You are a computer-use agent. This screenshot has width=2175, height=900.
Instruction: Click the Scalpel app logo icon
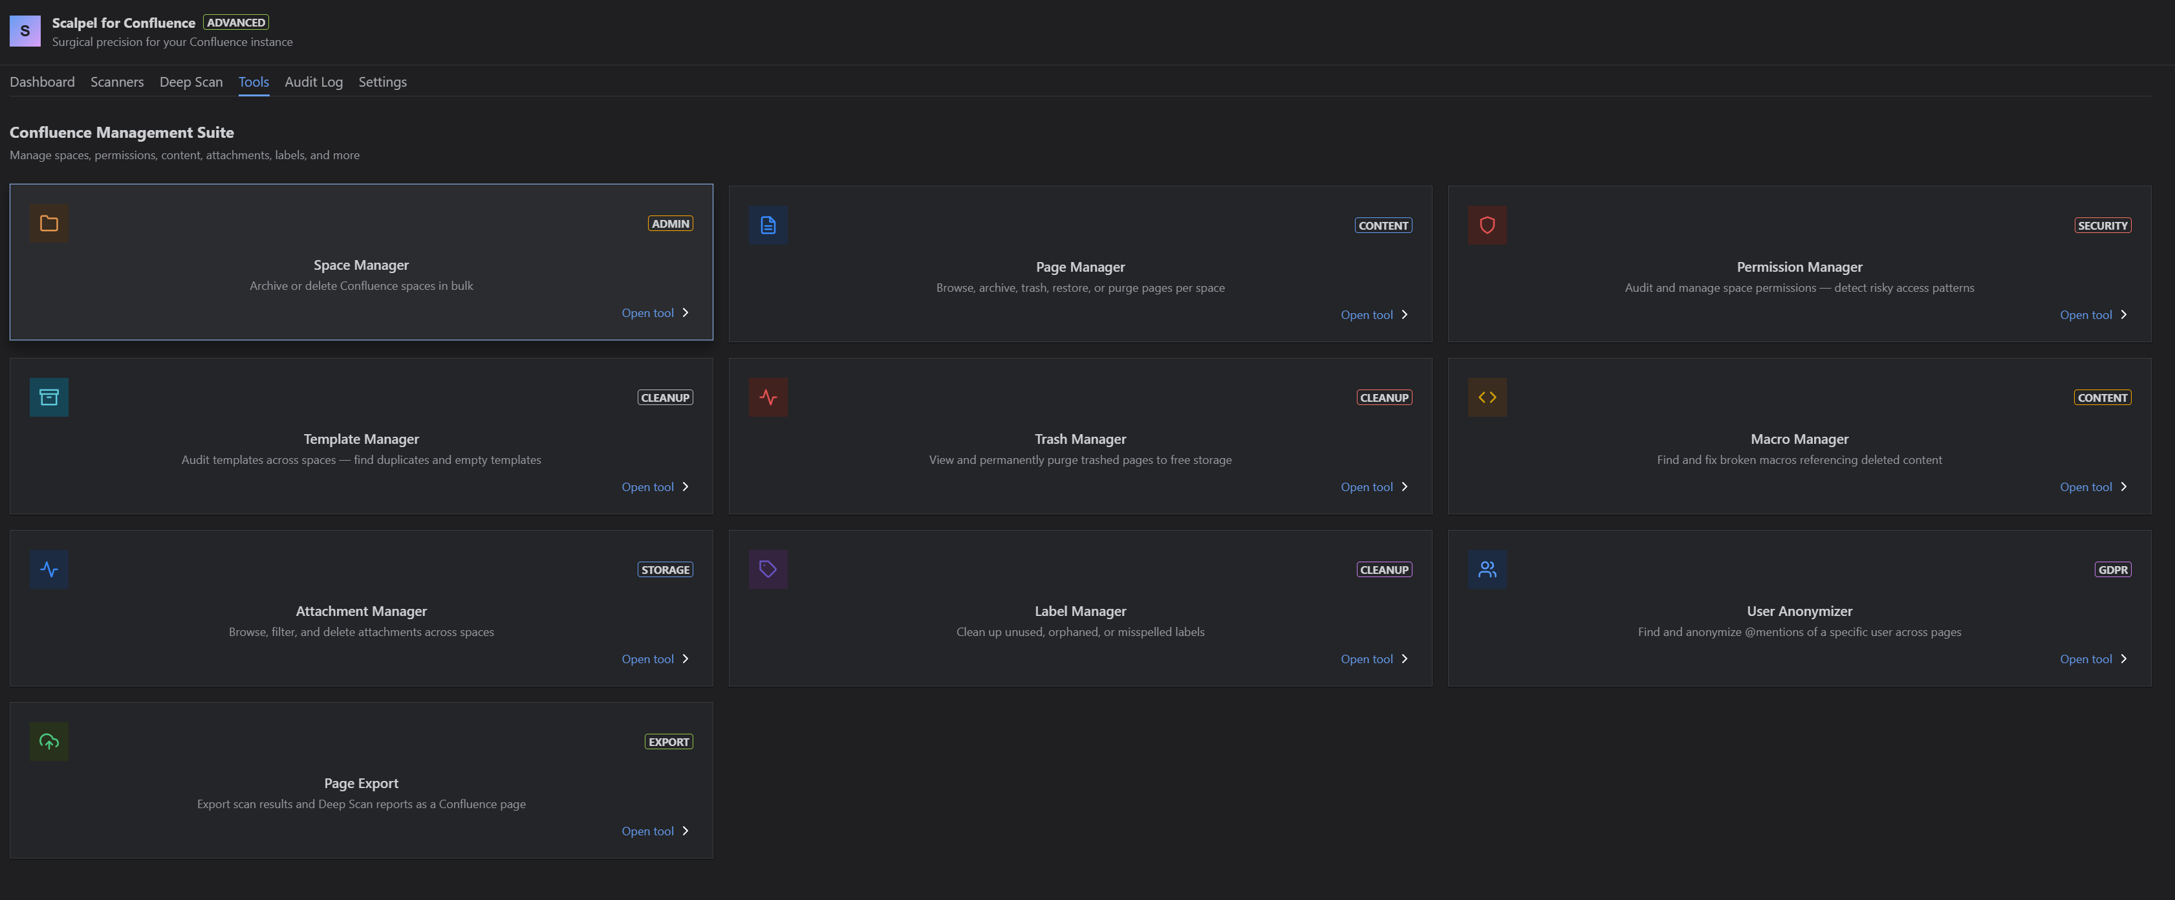[25, 31]
